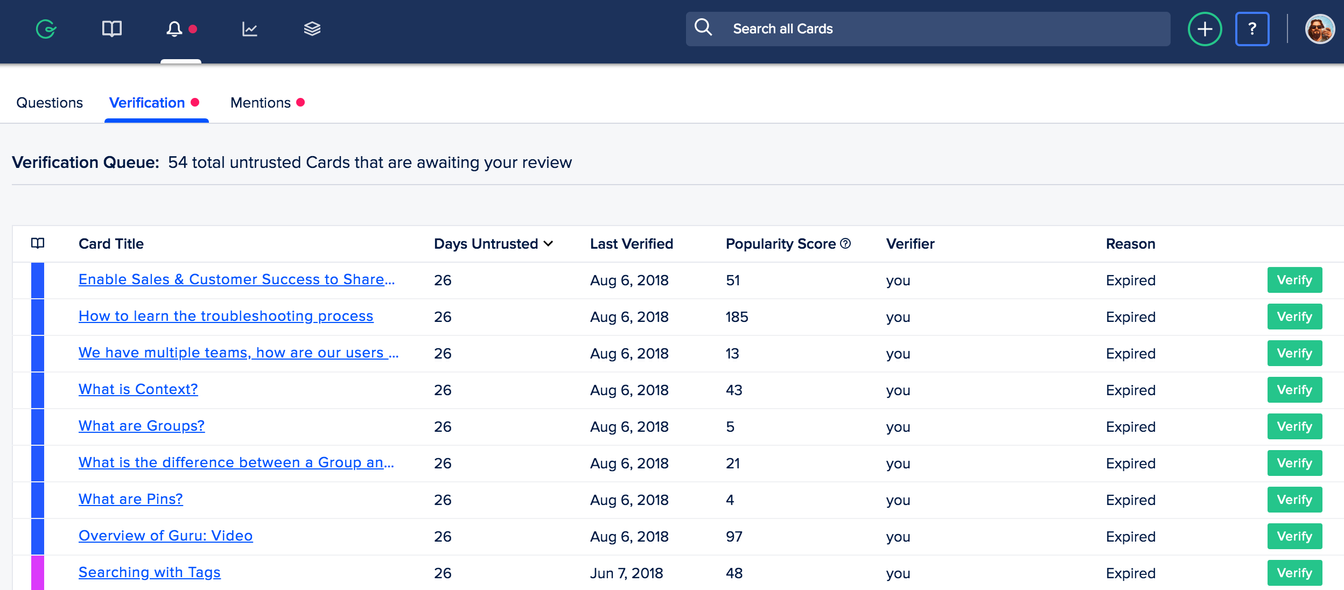Click the Verifier column header
This screenshot has width=1344, height=590.
pyautogui.click(x=910, y=244)
